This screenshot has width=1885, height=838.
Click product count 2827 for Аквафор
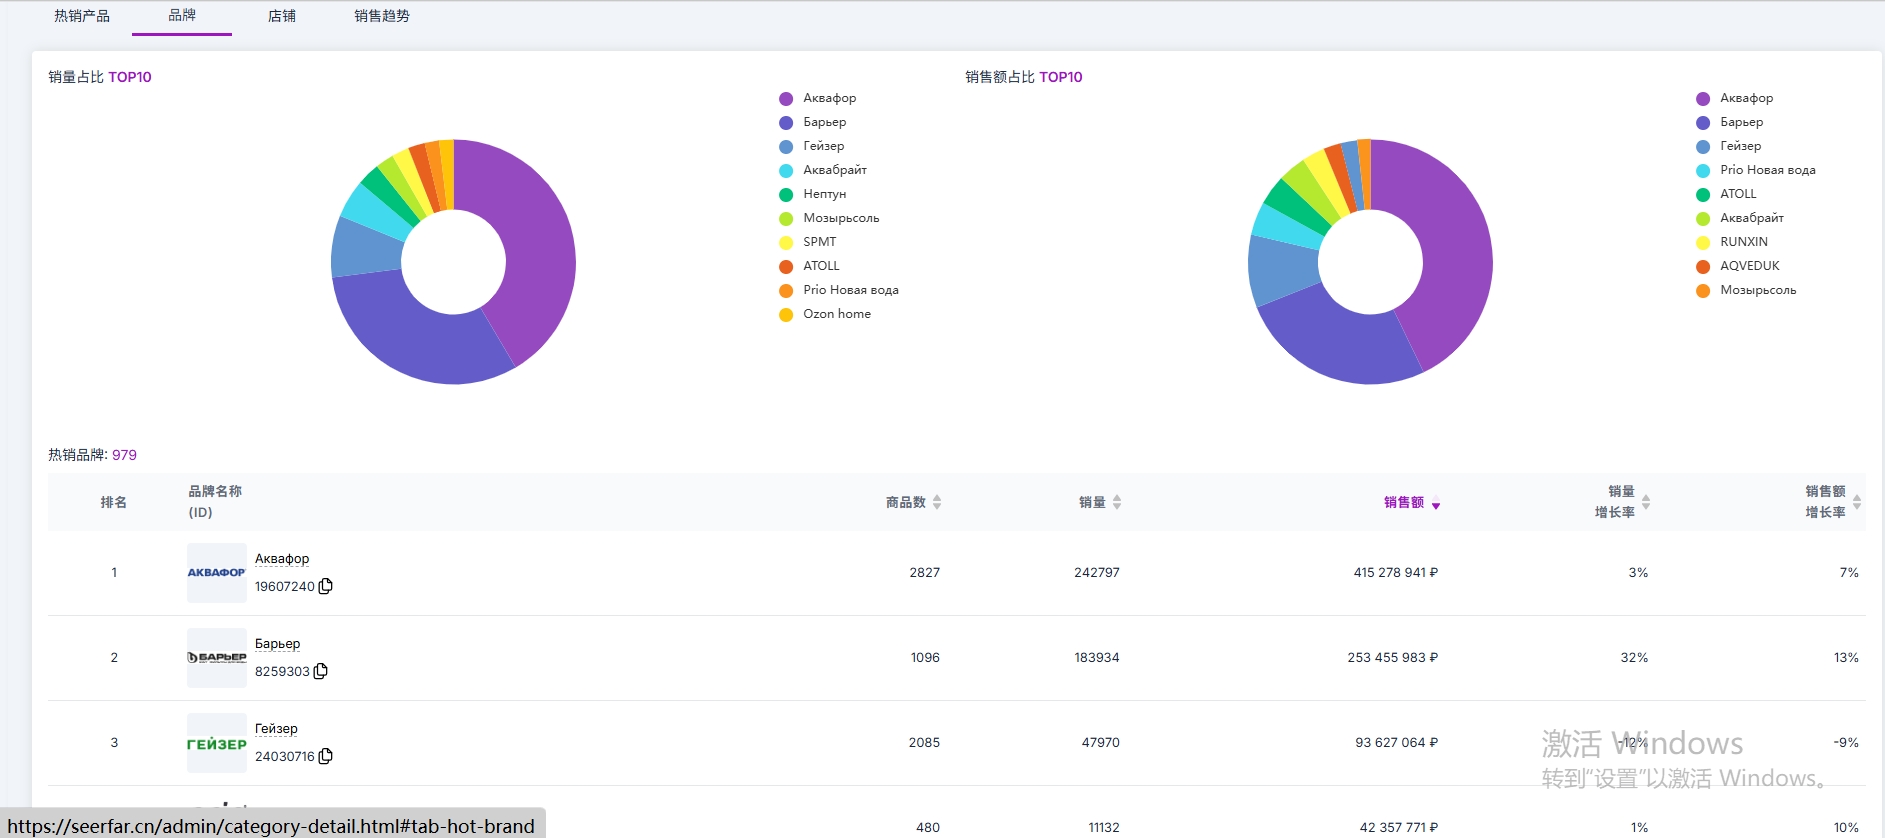(x=925, y=573)
